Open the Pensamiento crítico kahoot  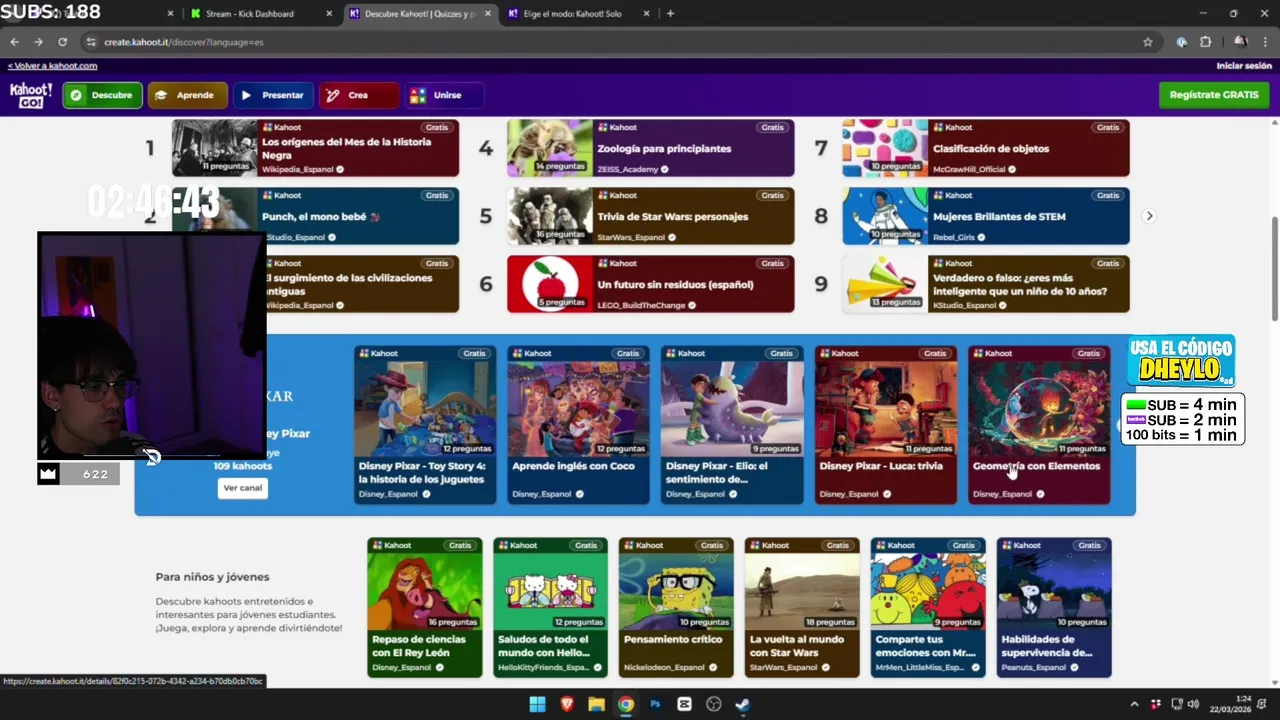point(676,608)
